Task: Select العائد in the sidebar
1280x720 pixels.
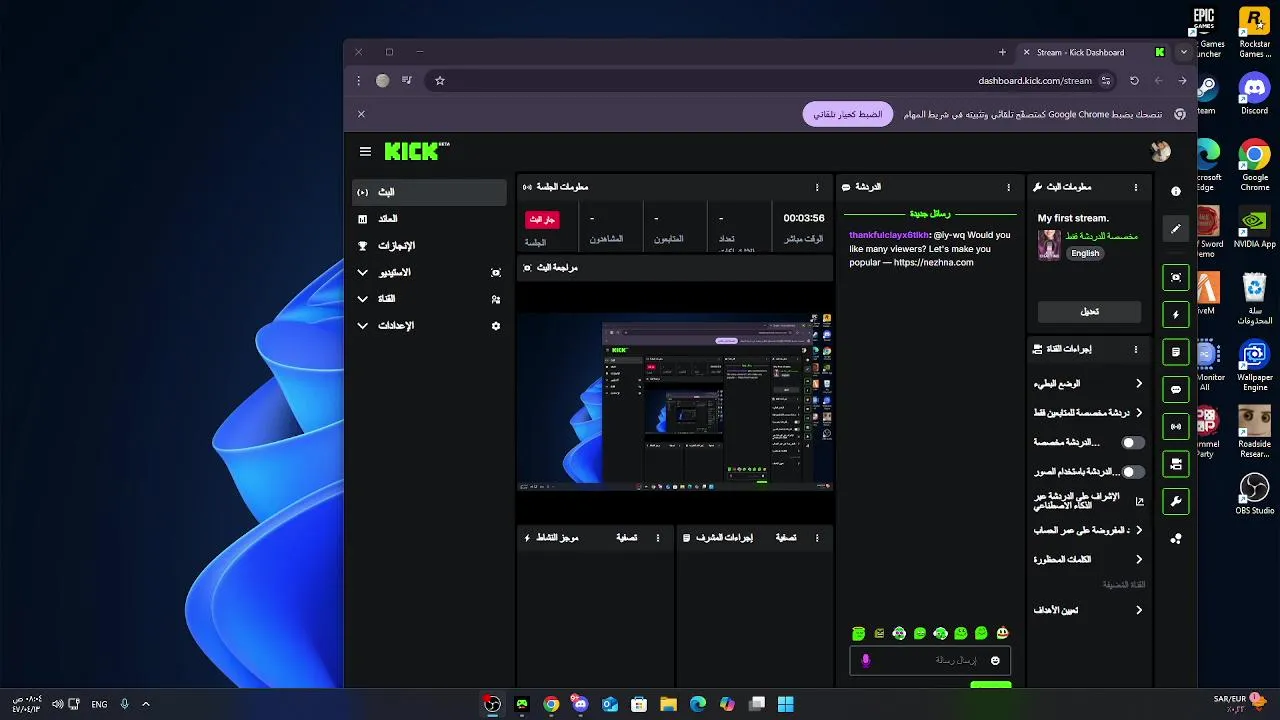Action: (429, 219)
